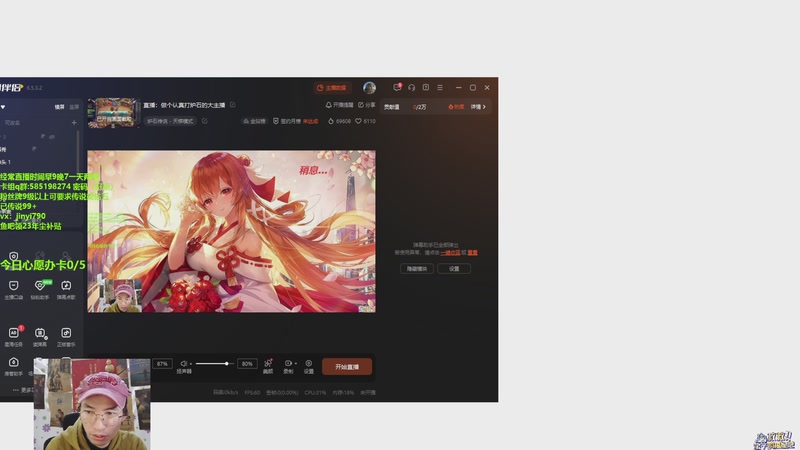Click the CPU:31% status bar entry
Image resolution: width=800 pixels, height=450 pixels.
(x=315, y=392)
